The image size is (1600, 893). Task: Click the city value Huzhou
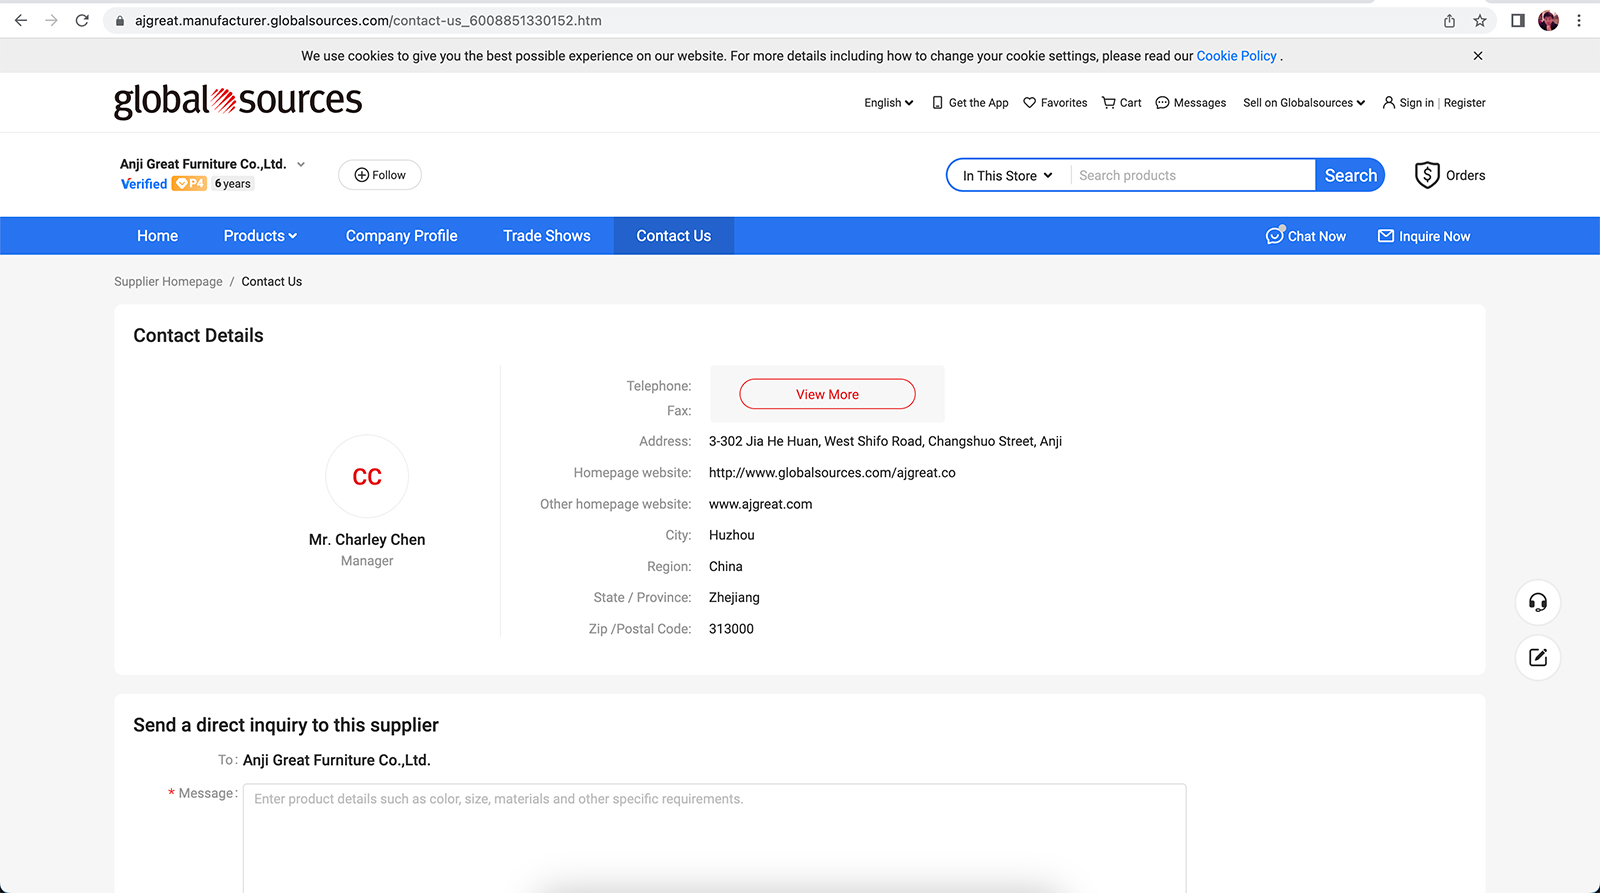tap(732, 535)
